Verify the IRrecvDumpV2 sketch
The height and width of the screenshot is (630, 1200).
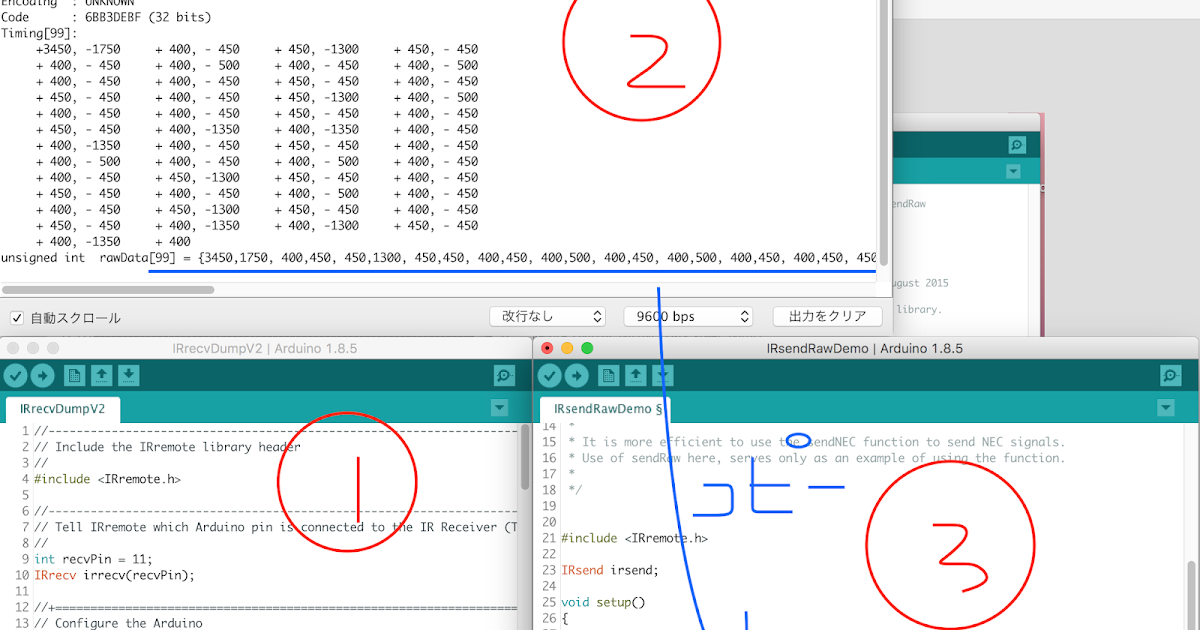14,375
